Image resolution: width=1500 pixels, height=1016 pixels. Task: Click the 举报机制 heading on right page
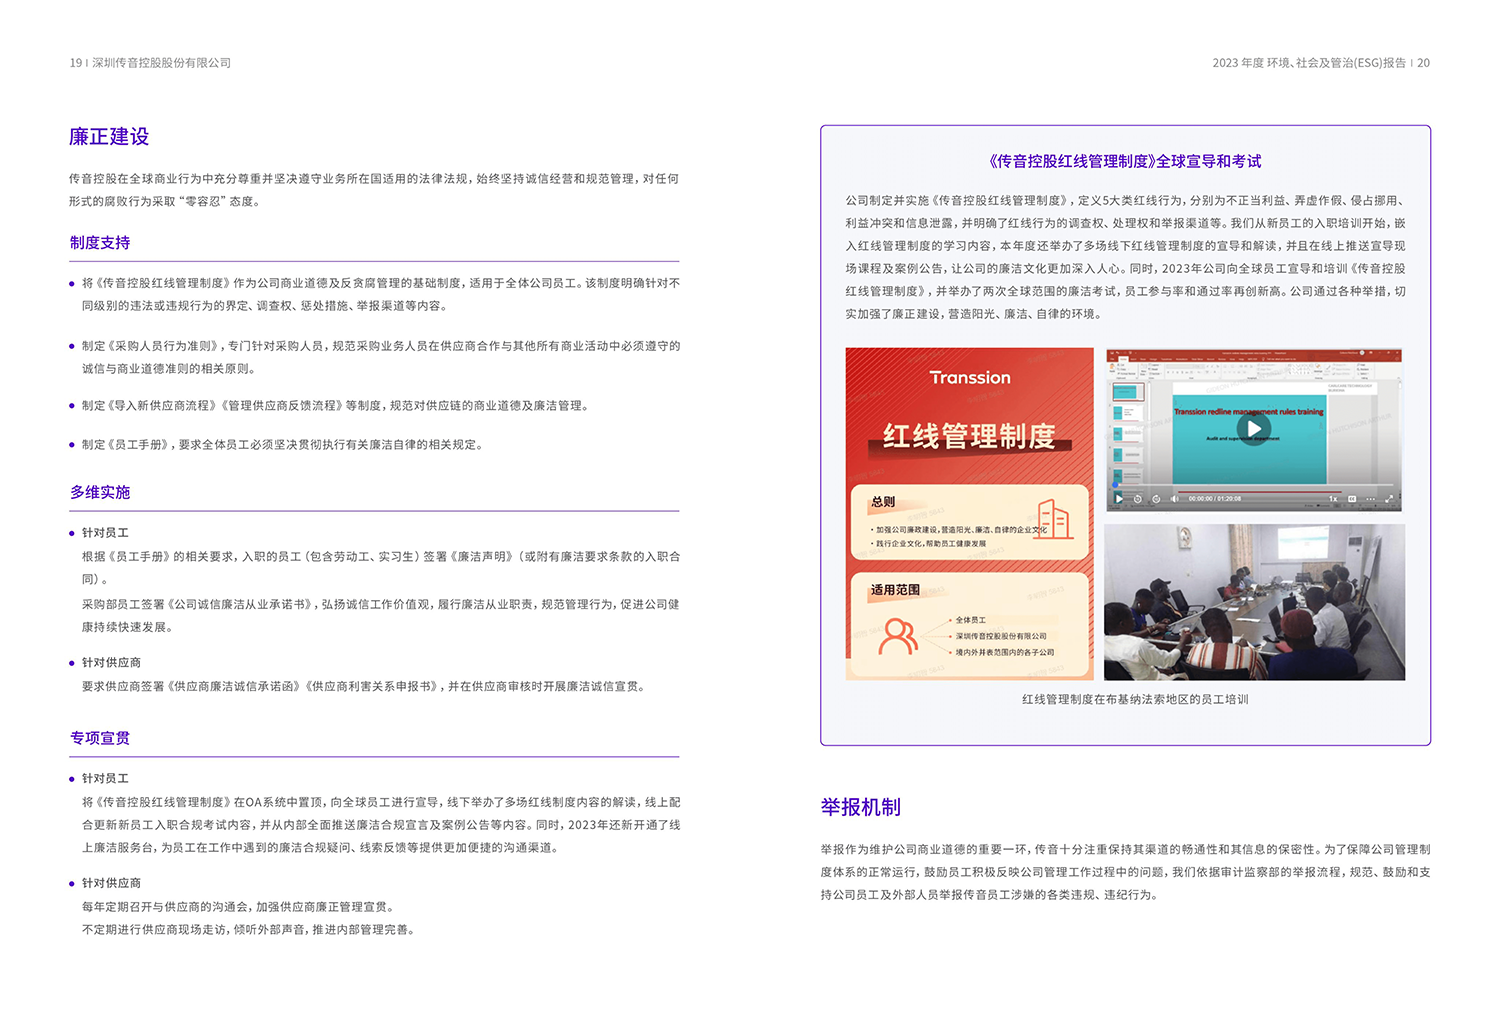pos(860,807)
